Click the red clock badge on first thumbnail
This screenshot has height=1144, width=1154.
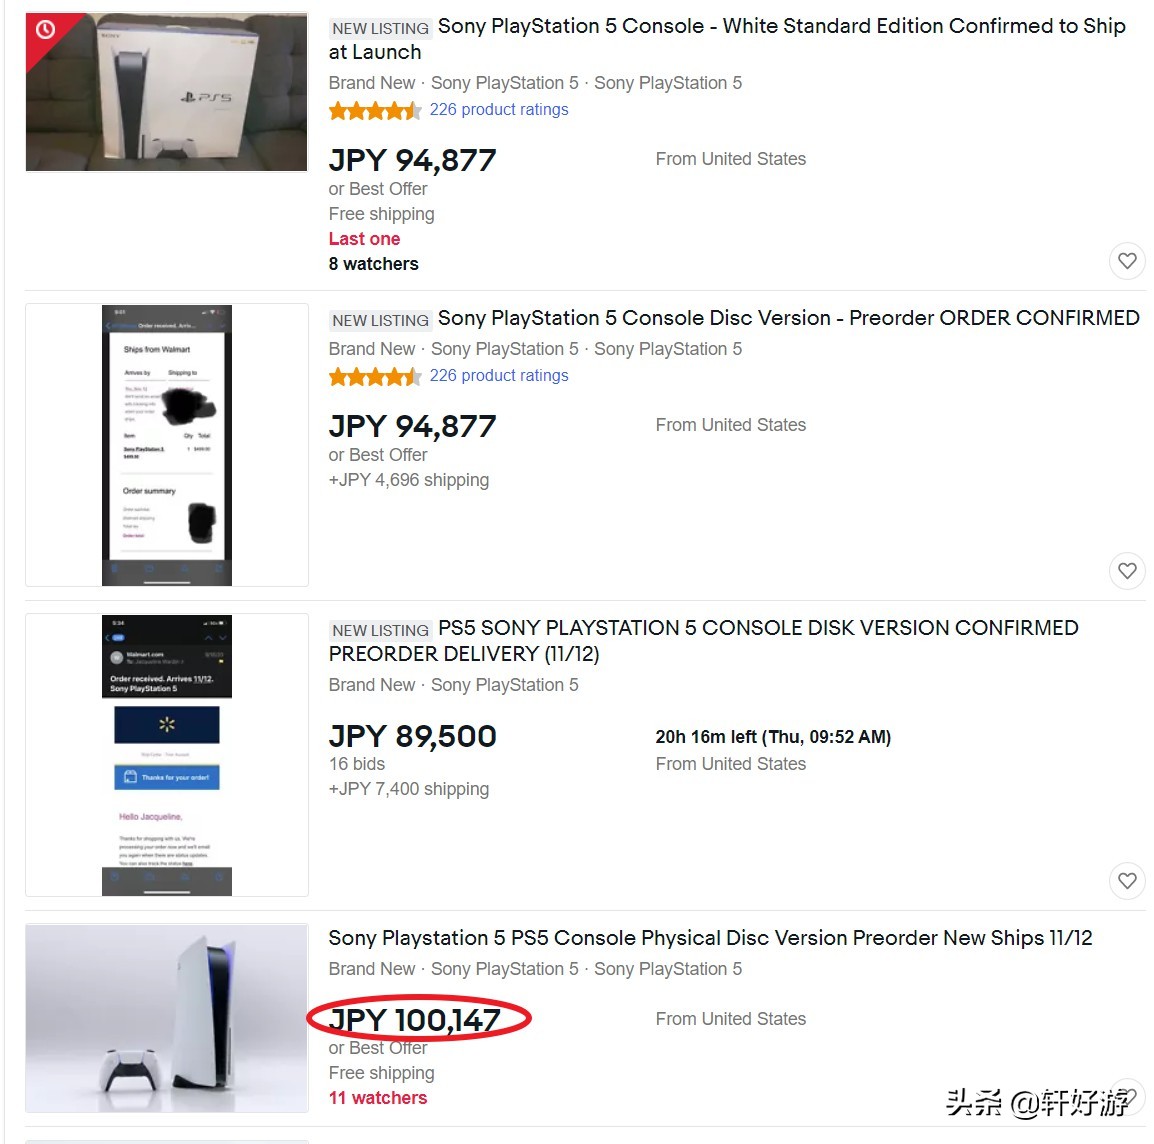[45, 31]
